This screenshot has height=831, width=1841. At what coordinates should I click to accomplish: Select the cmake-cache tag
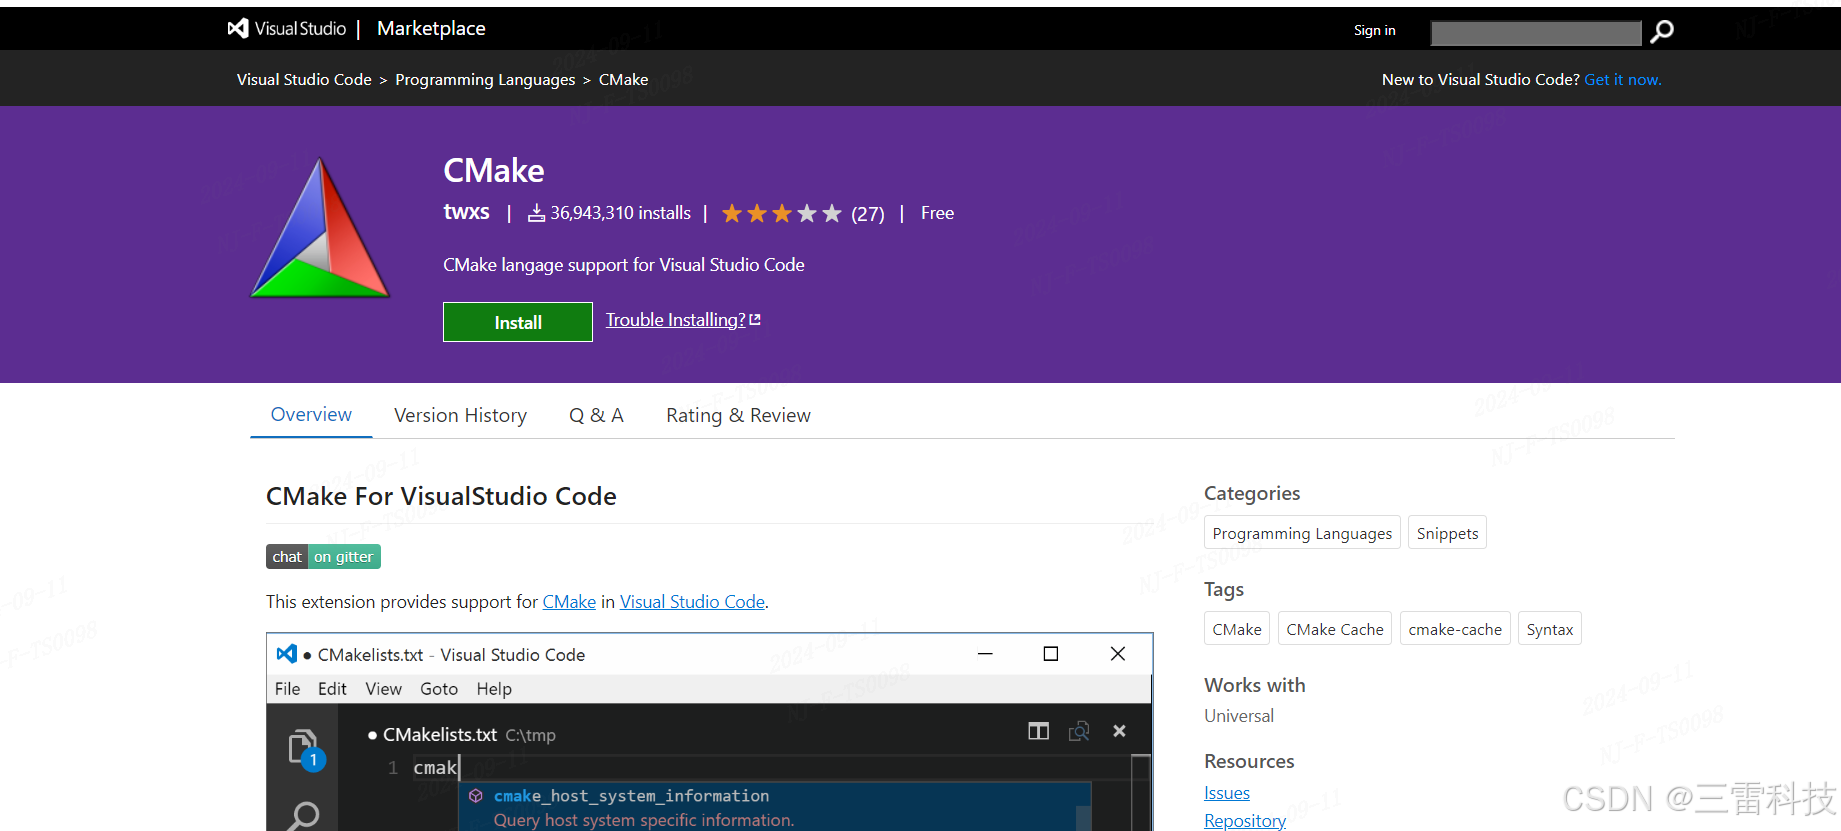pyautogui.click(x=1455, y=629)
